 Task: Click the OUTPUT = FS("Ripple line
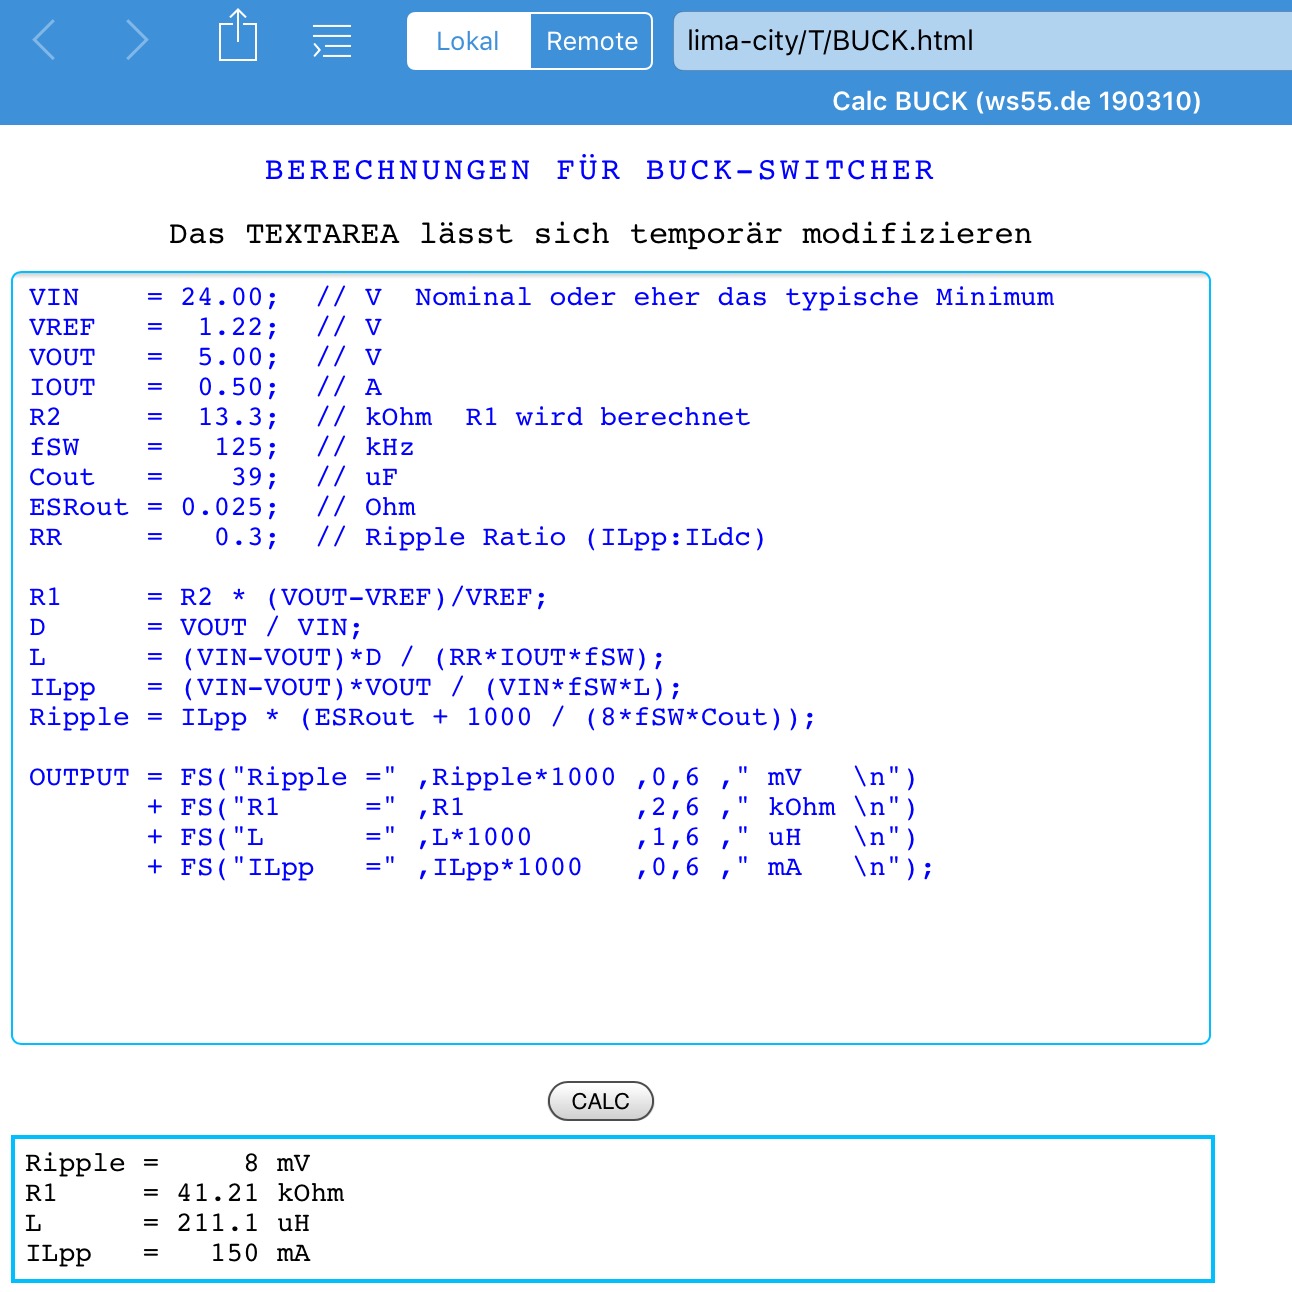(472, 777)
